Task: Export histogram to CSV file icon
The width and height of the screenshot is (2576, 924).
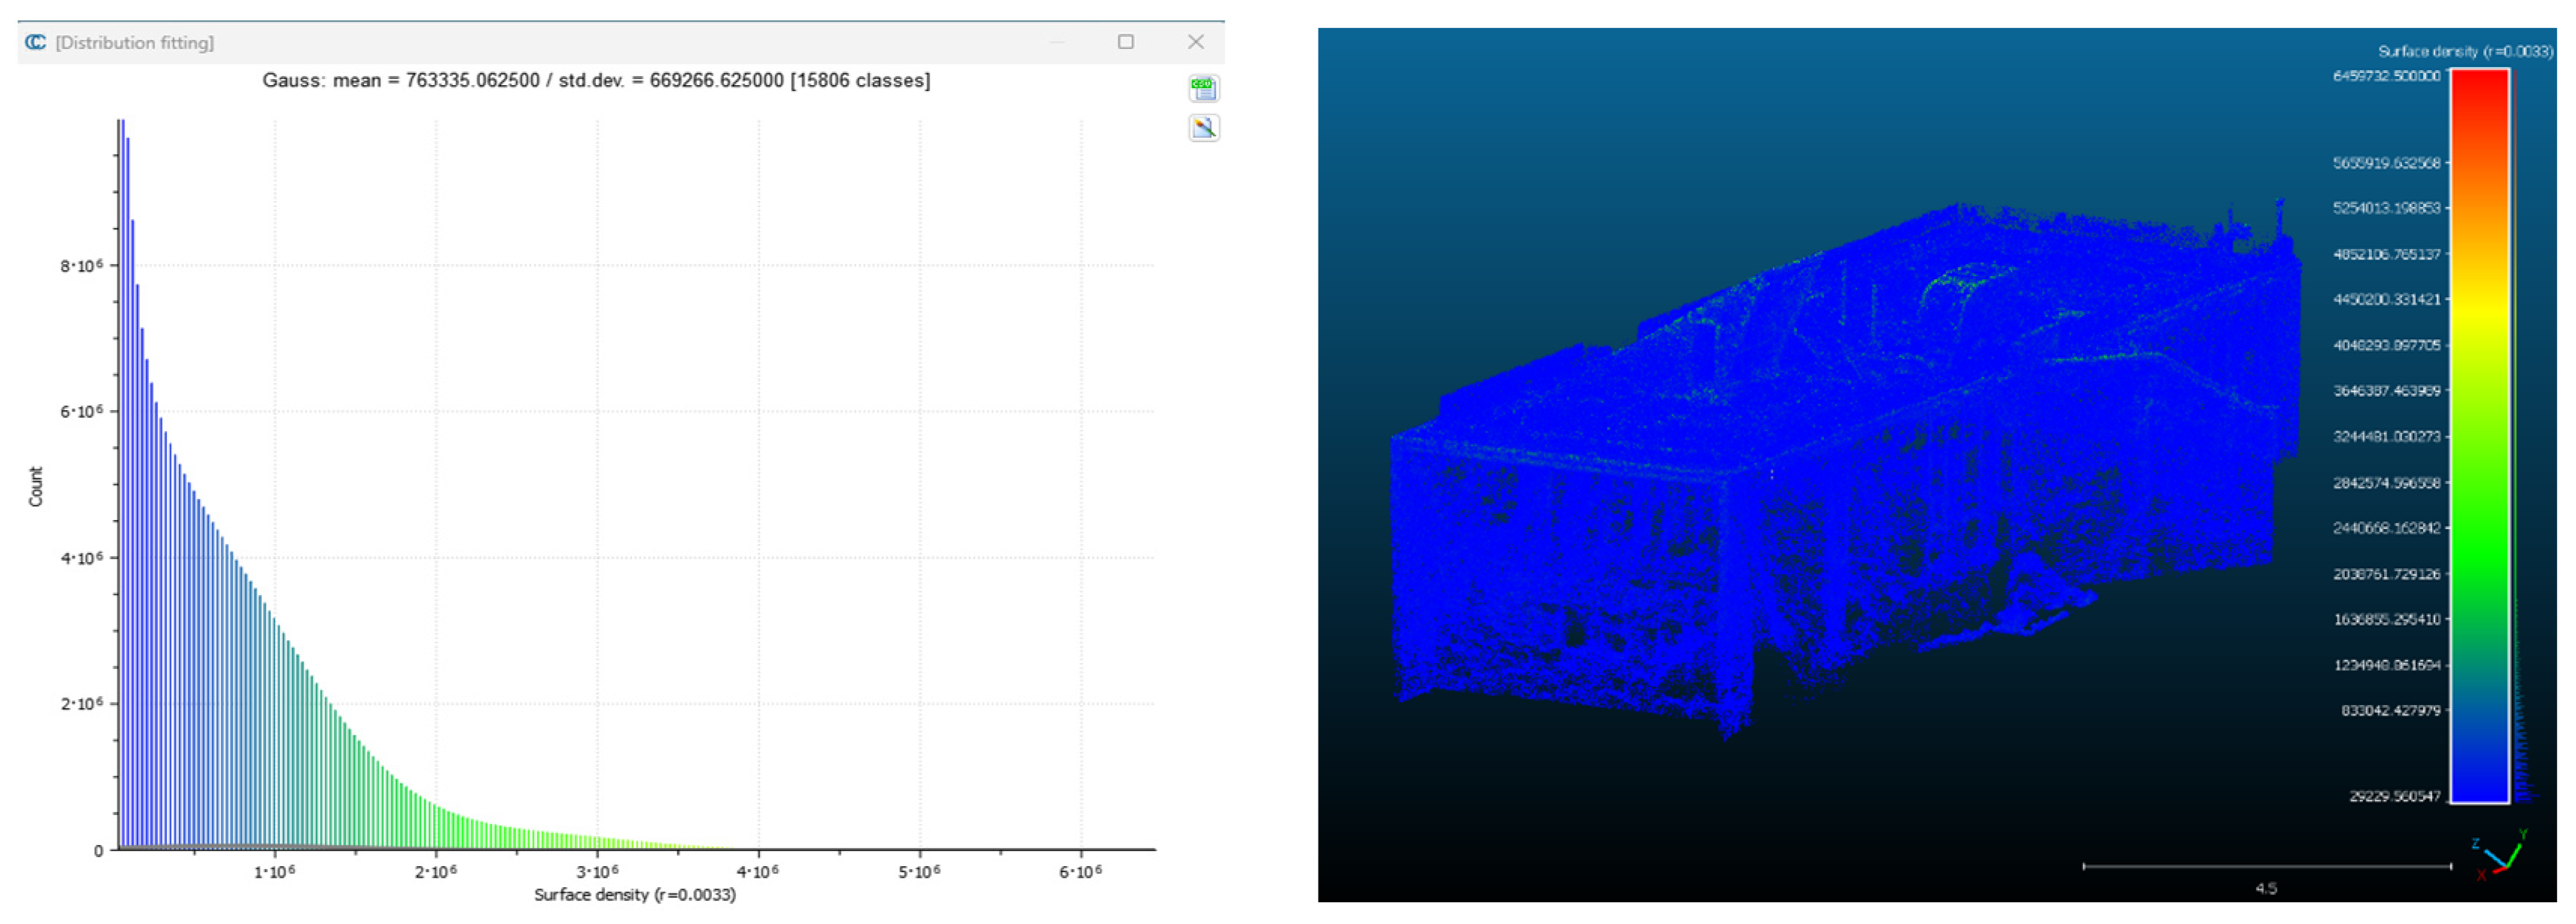Action: [1203, 88]
